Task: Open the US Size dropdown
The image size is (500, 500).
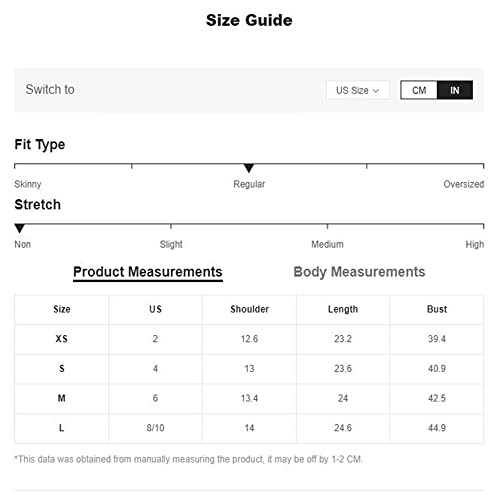Action: tap(358, 90)
